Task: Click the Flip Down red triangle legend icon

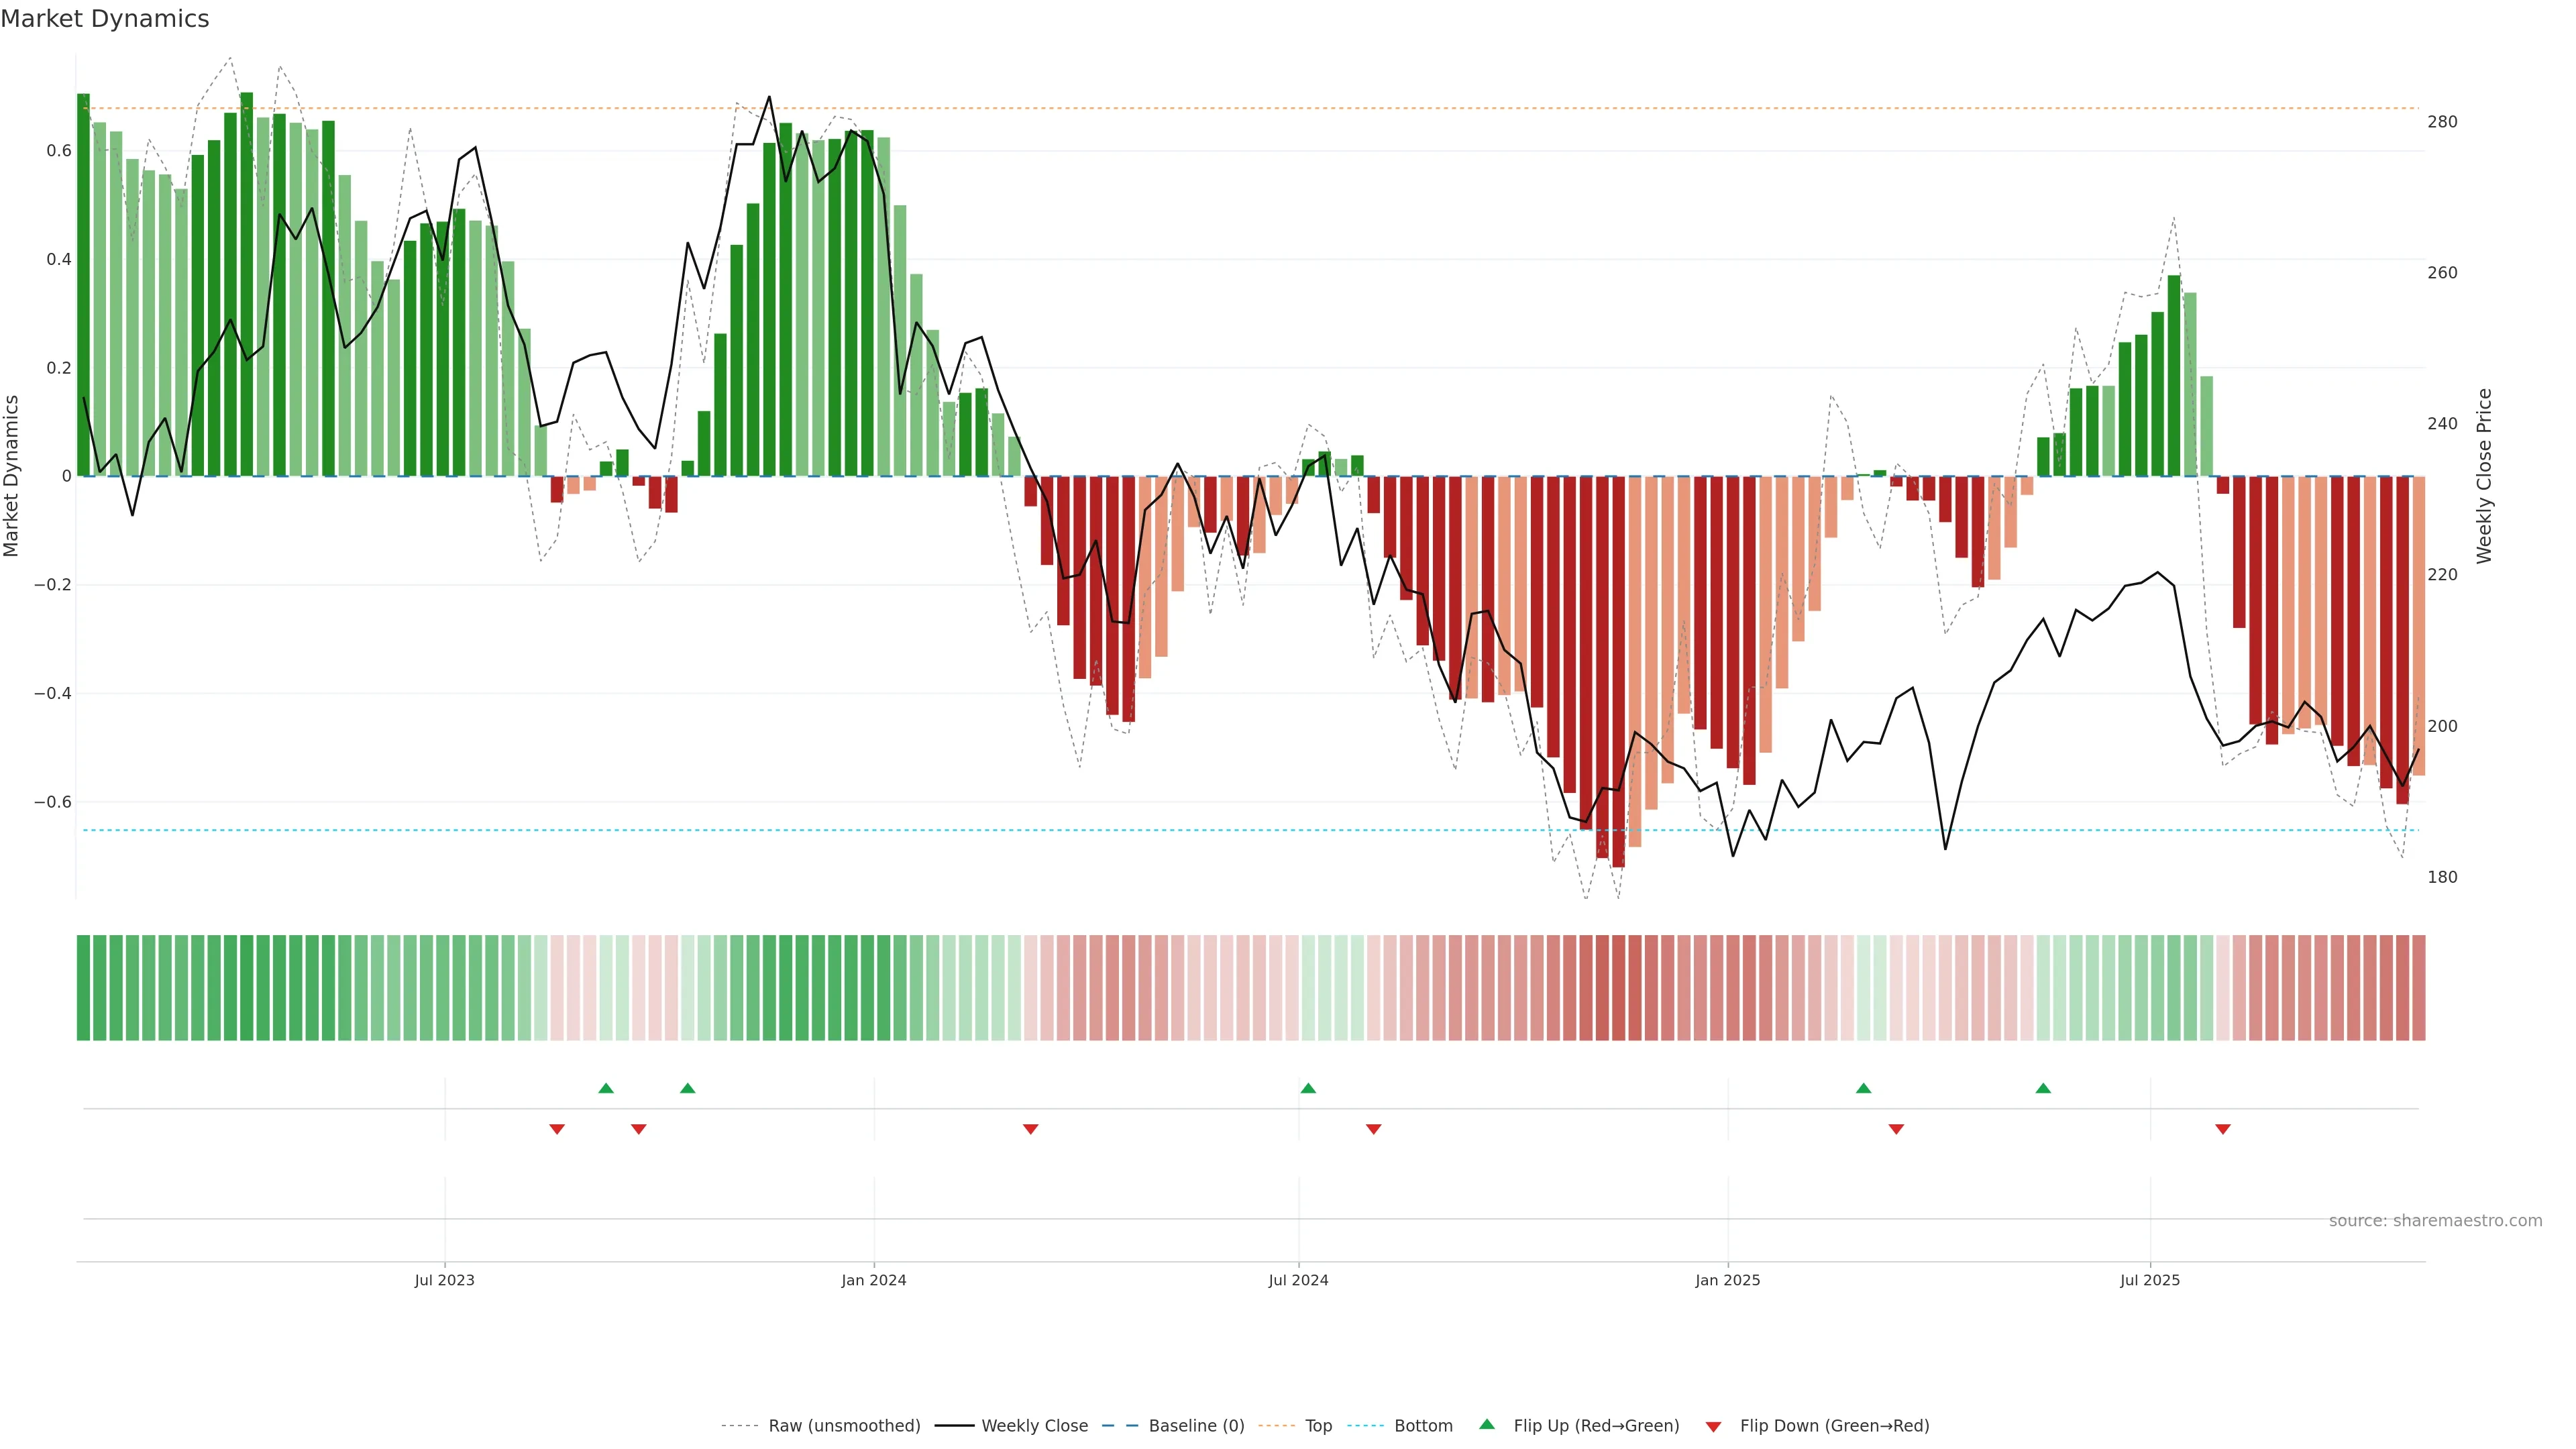Action: click(1713, 1426)
